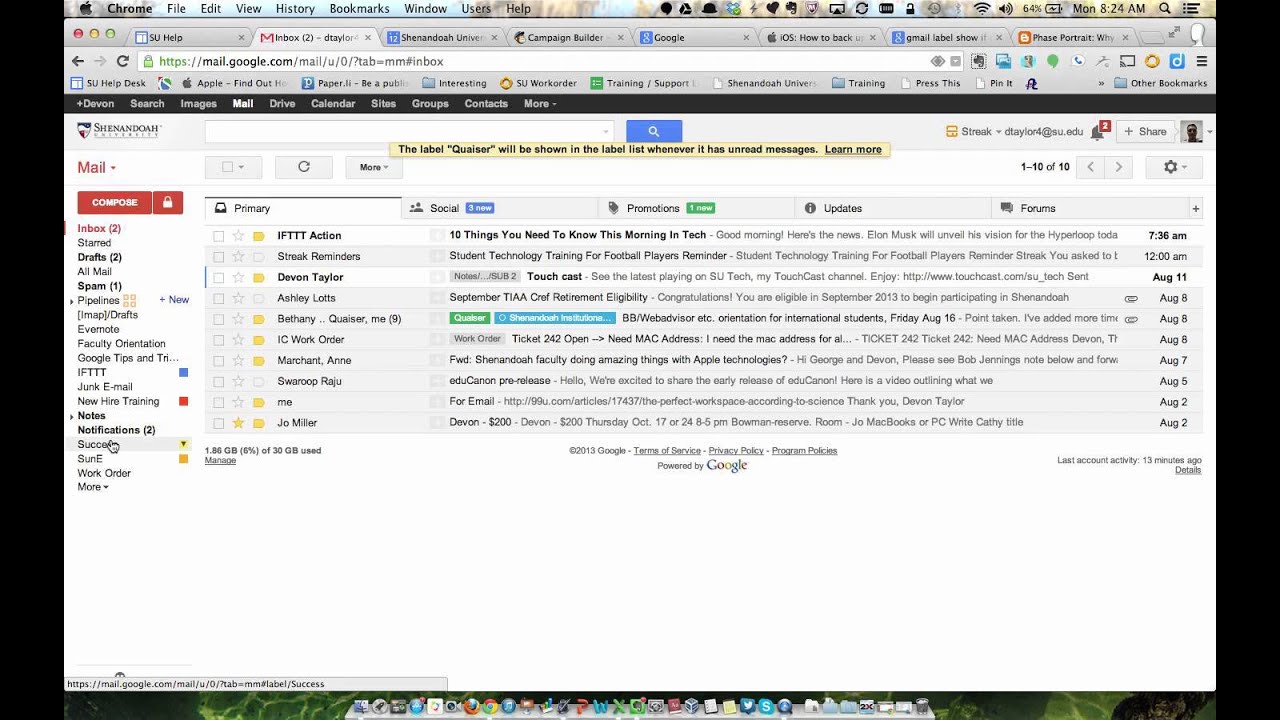Click the attachment icon on Ashley Lotts row
Screen dimensions: 1280x720
pyautogui.click(x=1131, y=298)
